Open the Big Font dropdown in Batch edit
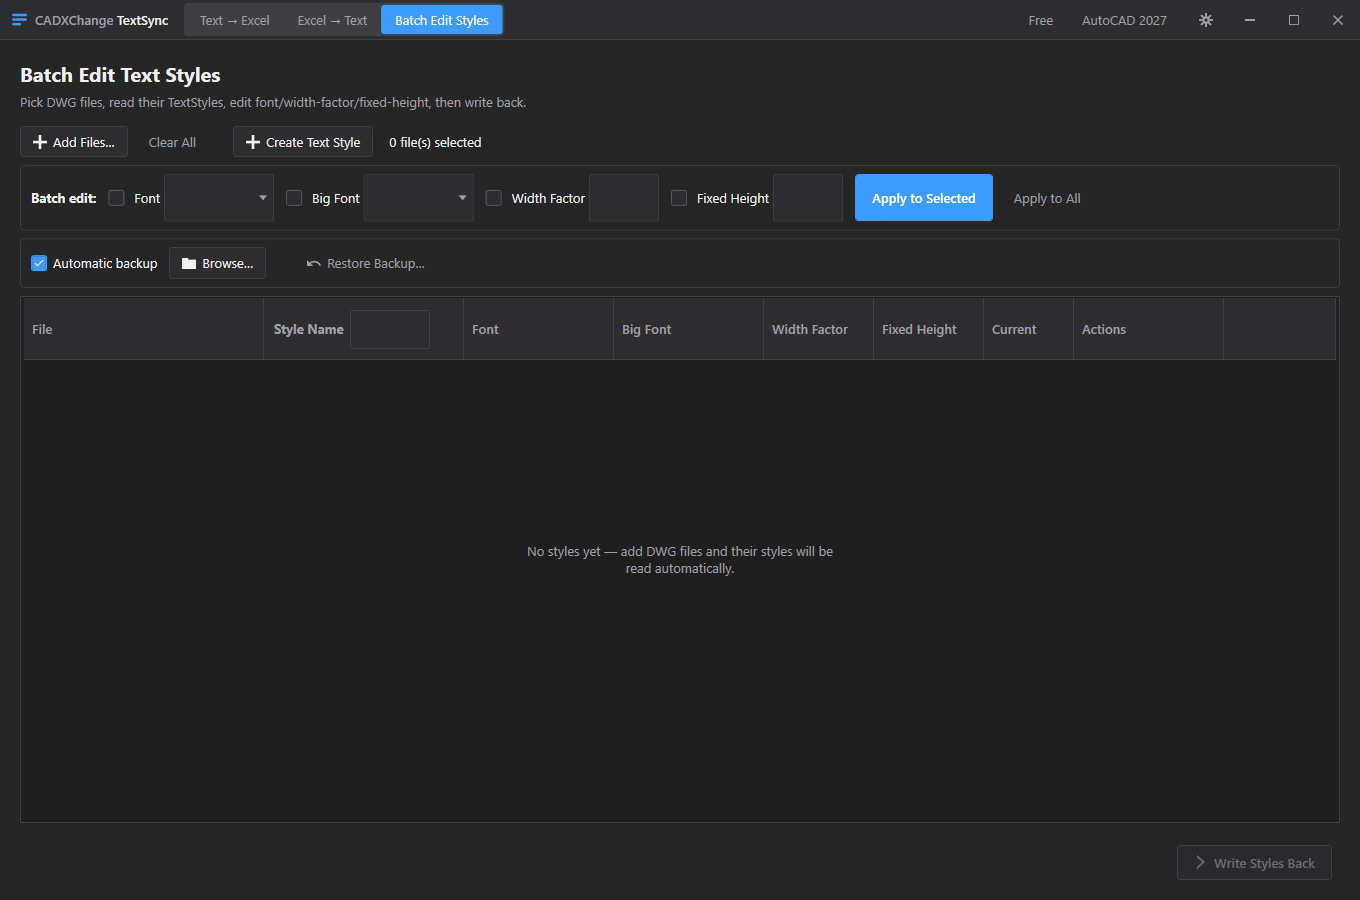 click(419, 198)
